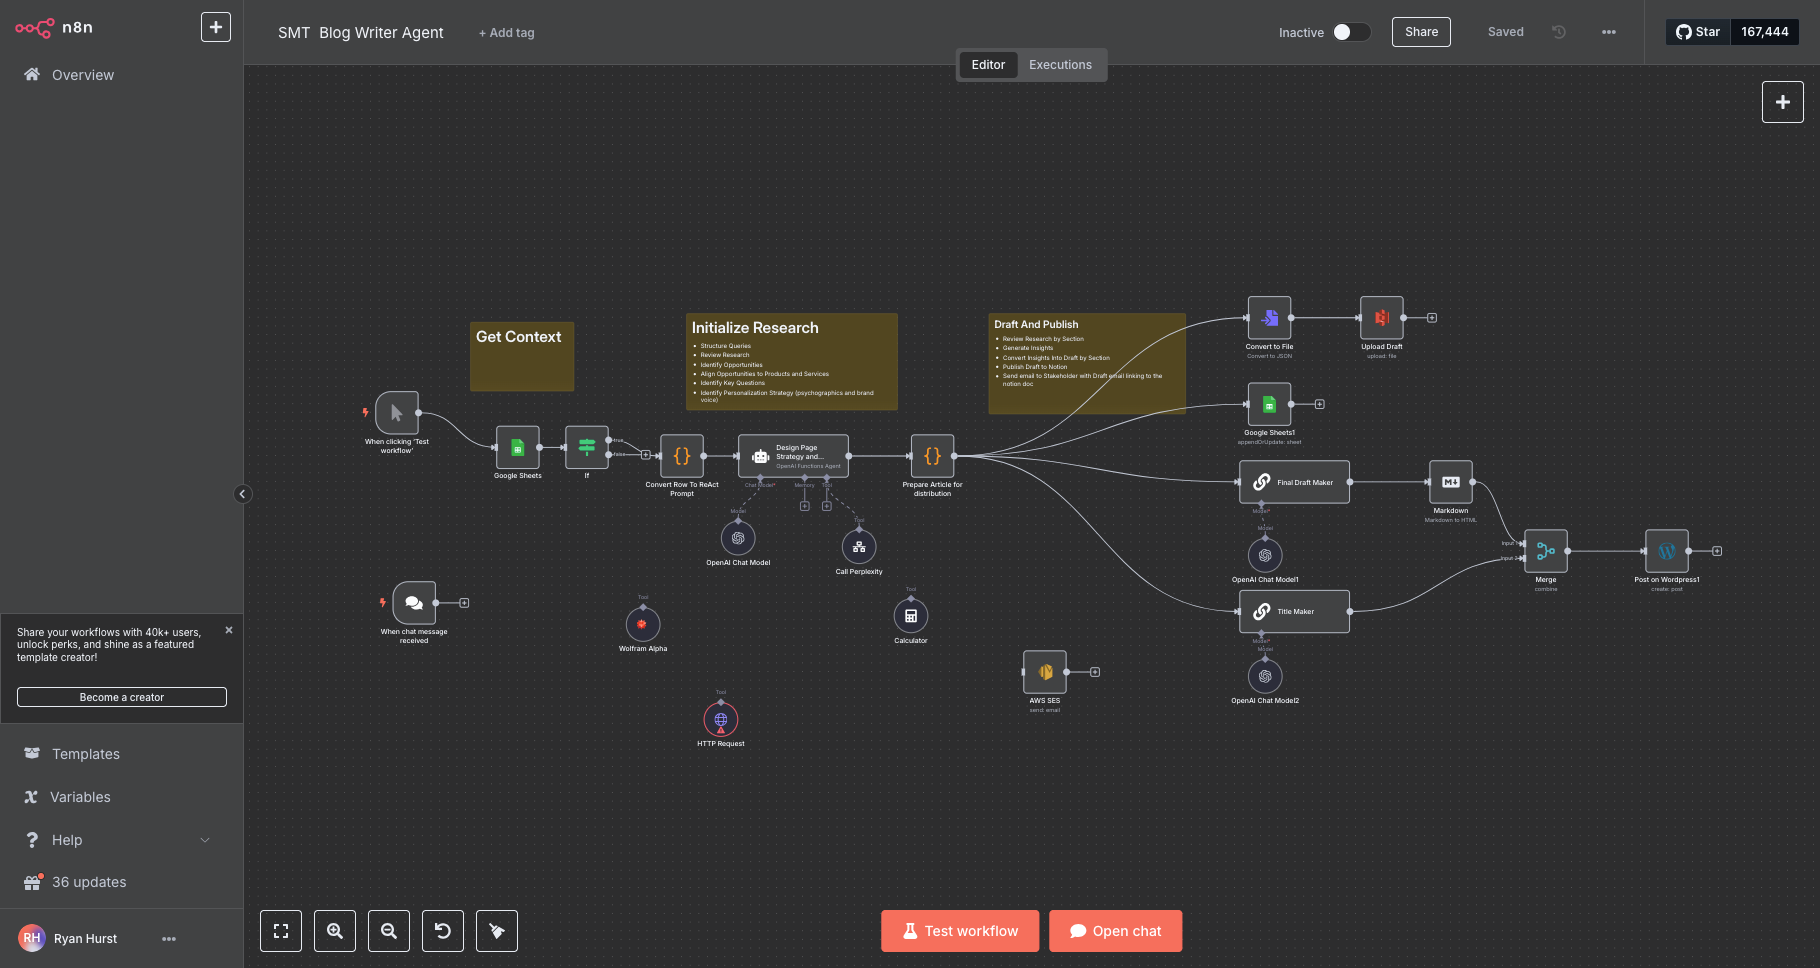
Task: Open Templates from the sidebar
Action: click(86, 754)
